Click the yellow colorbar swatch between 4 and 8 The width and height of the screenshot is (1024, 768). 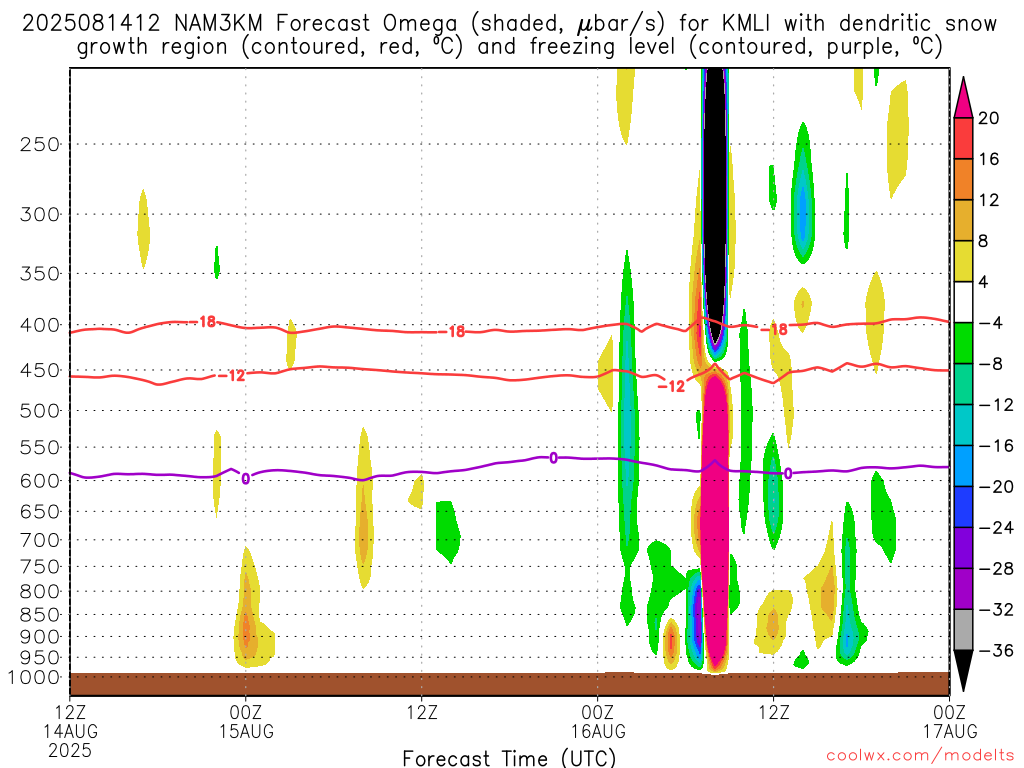tap(963, 261)
